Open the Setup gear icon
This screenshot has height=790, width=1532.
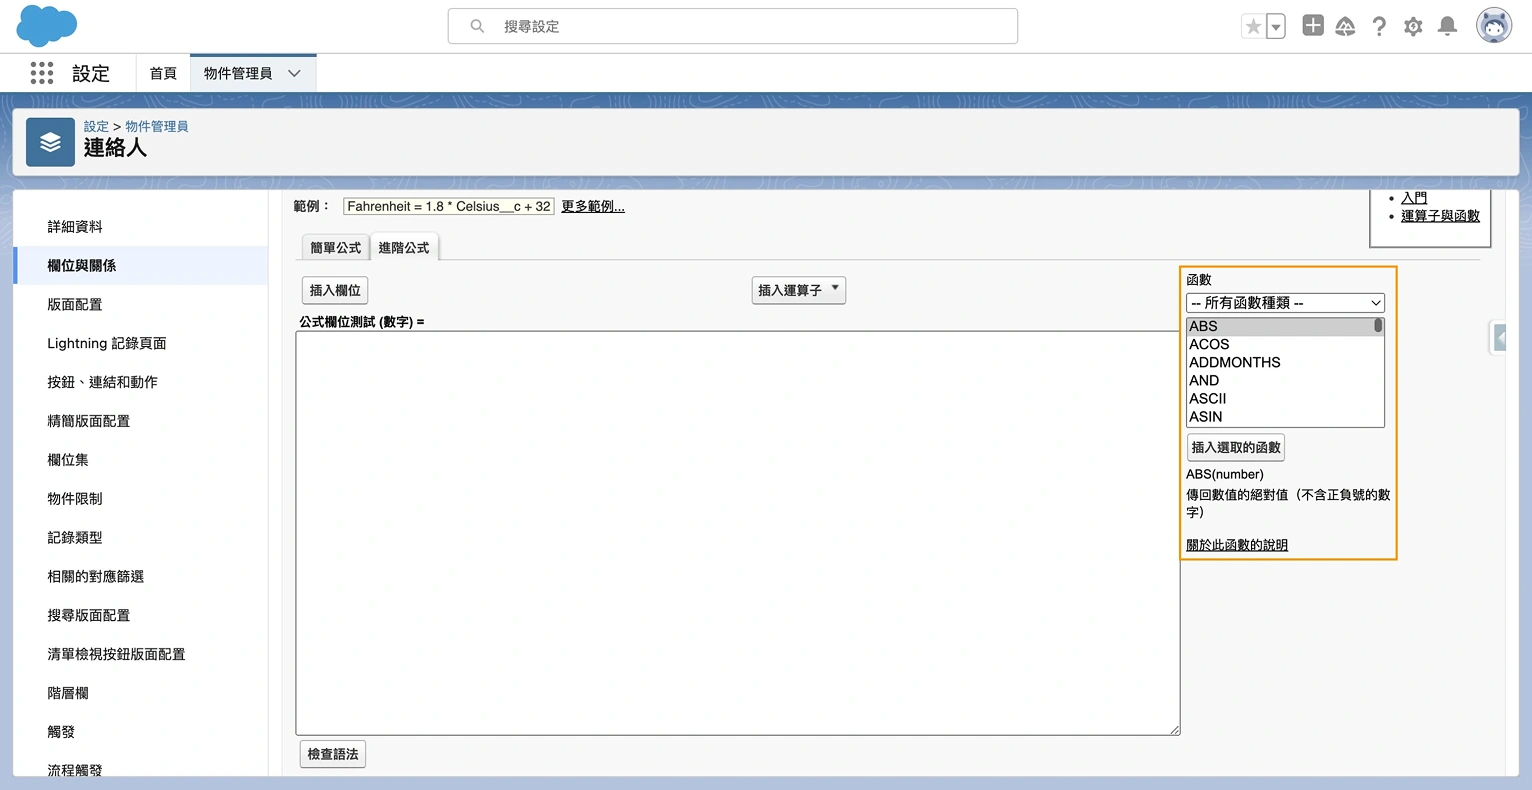point(1413,26)
